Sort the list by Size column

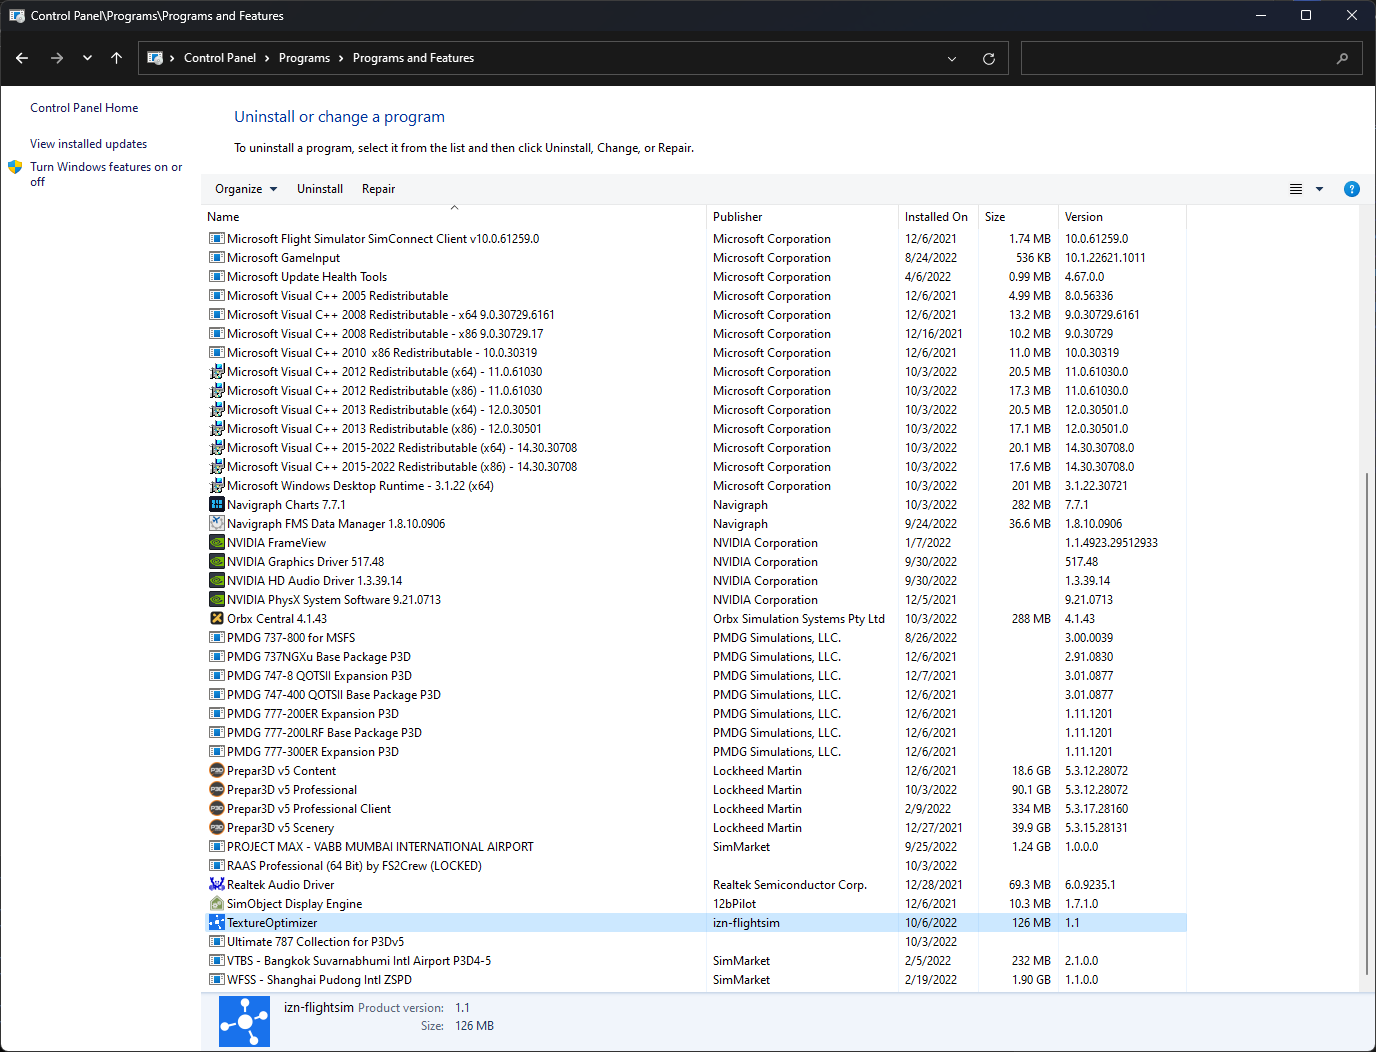pyautogui.click(x=1018, y=217)
